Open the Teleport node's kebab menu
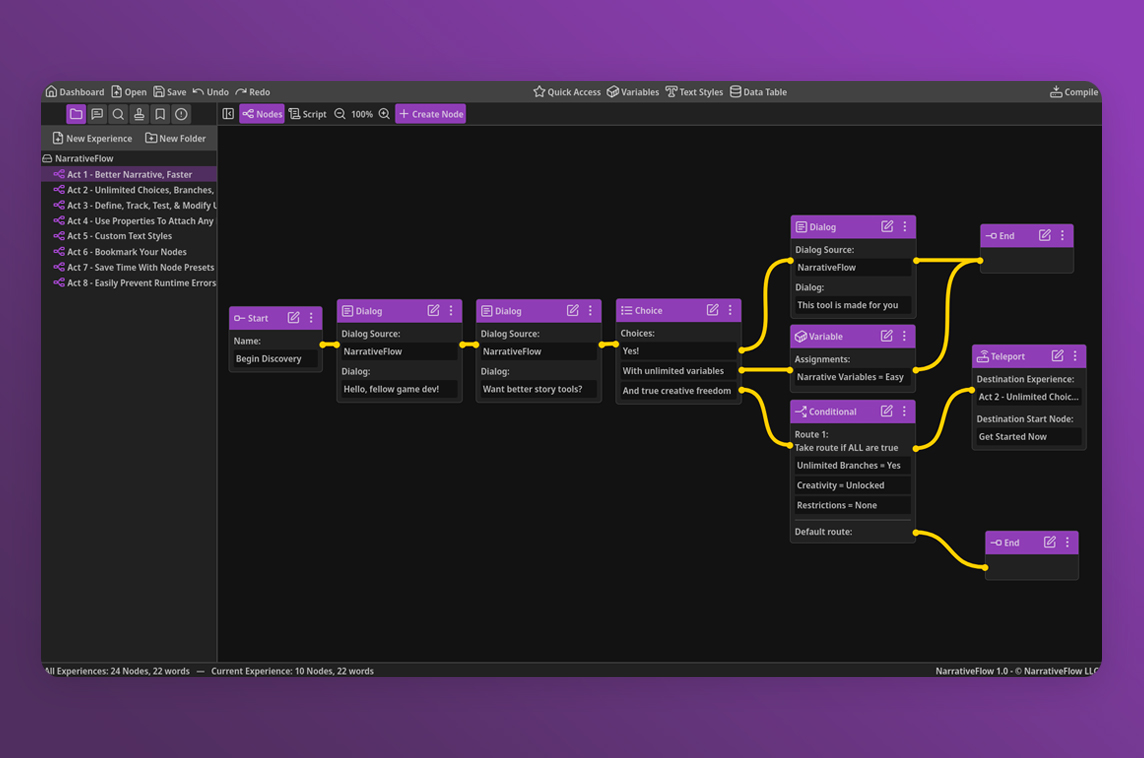The height and width of the screenshot is (758, 1144). [x=1075, y=356]
